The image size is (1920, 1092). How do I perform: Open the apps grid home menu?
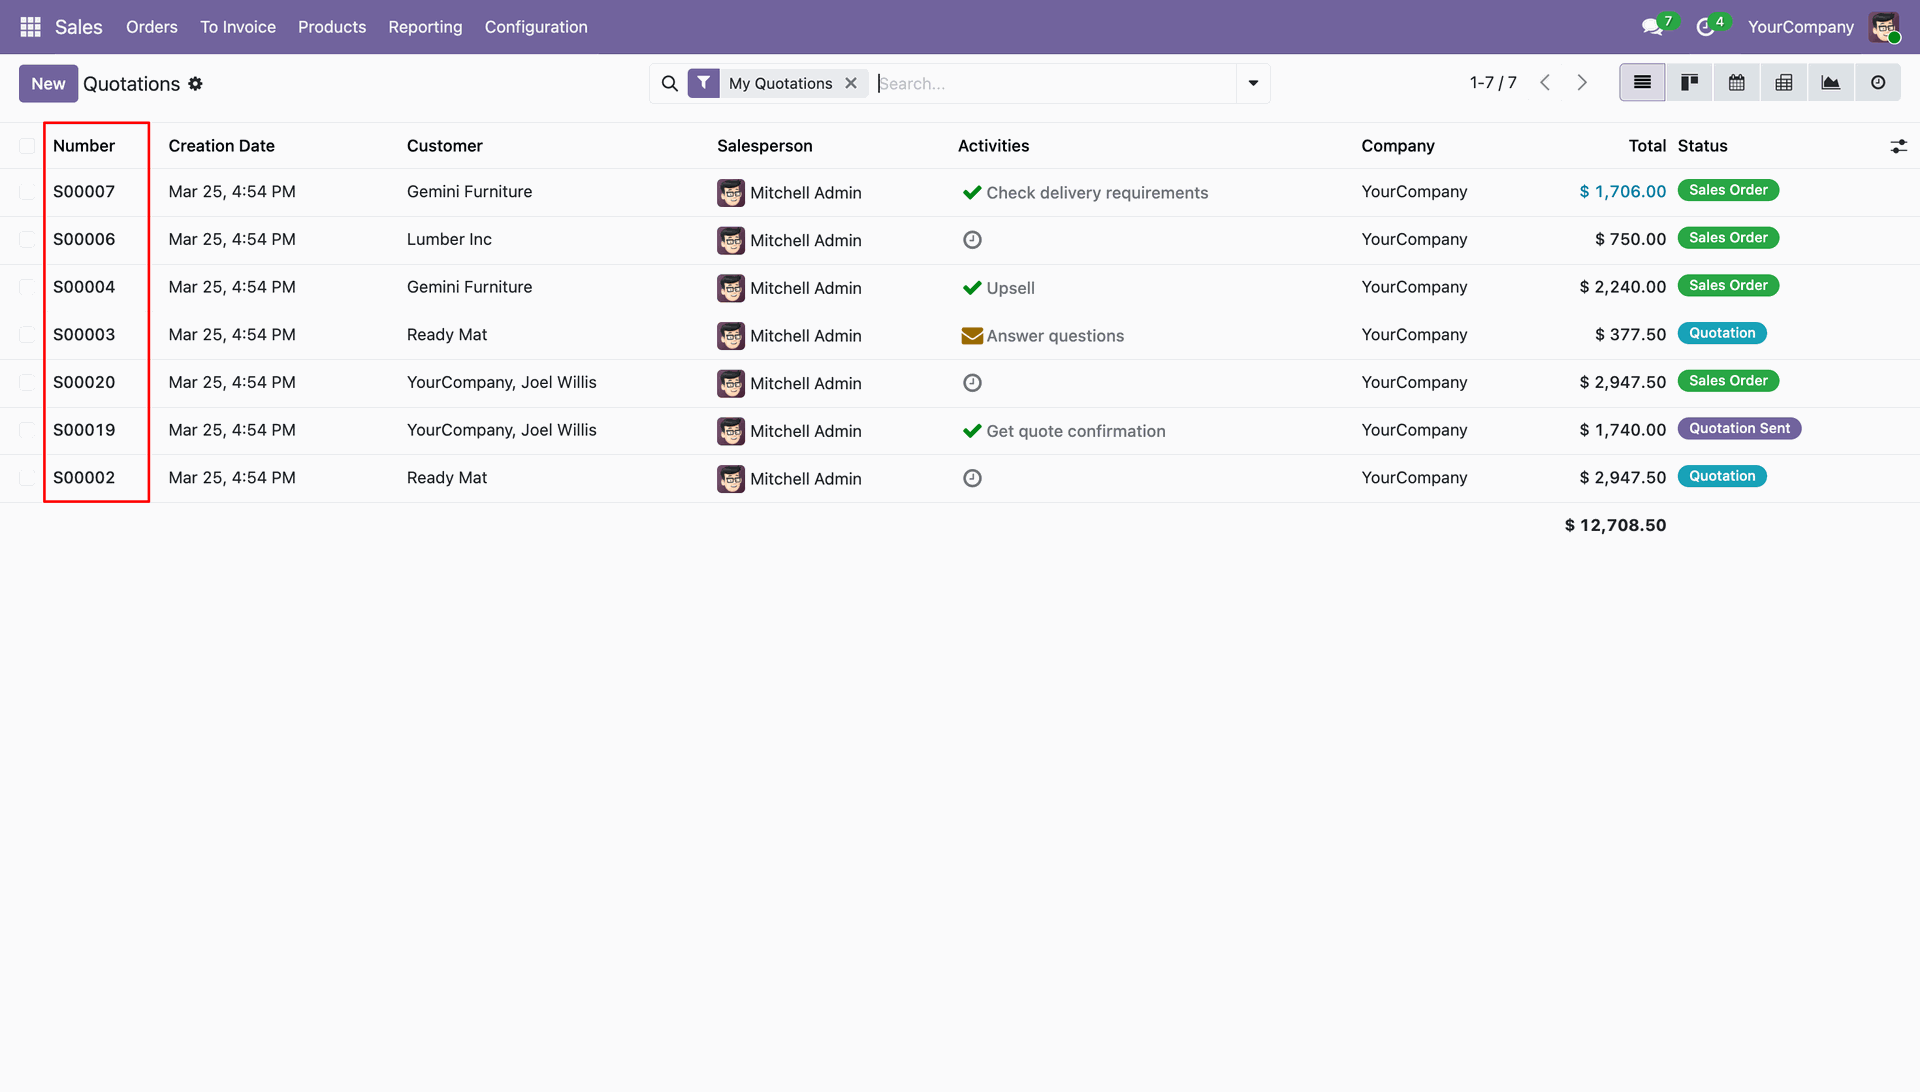coord(30,27)
